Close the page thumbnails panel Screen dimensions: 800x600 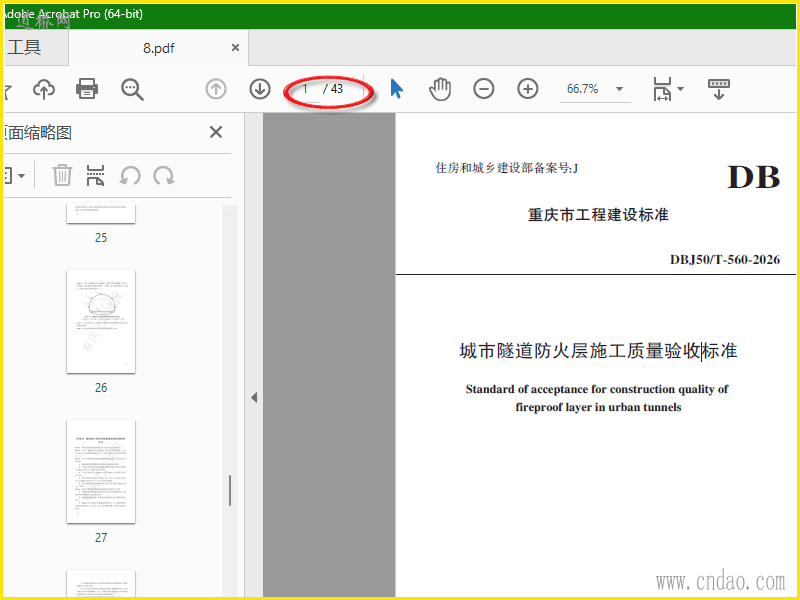[x=216, y=132]
